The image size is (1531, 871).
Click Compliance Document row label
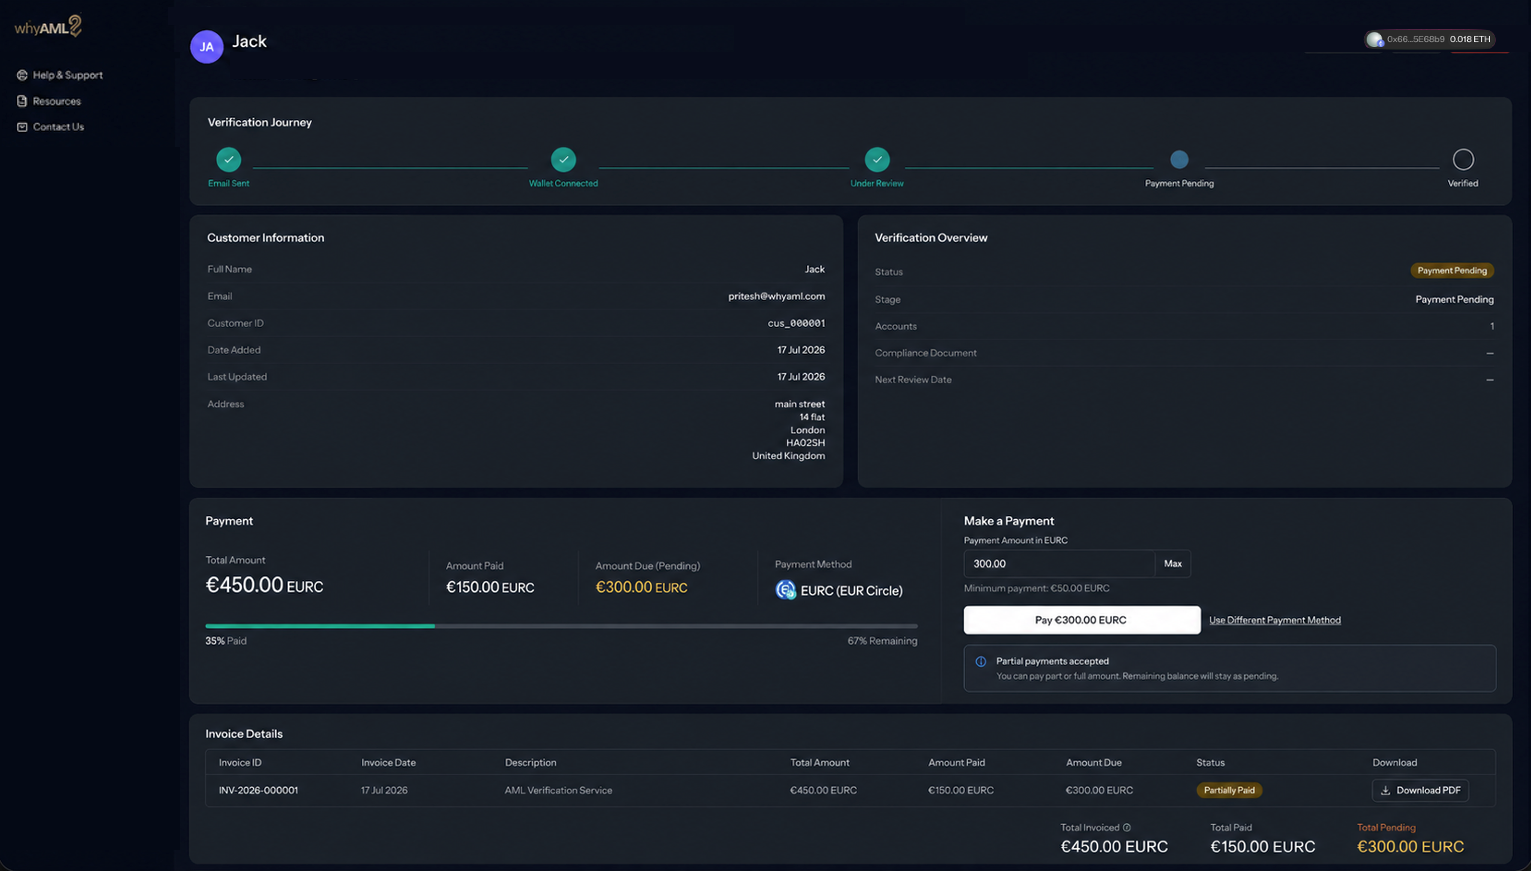coord(926,353)
